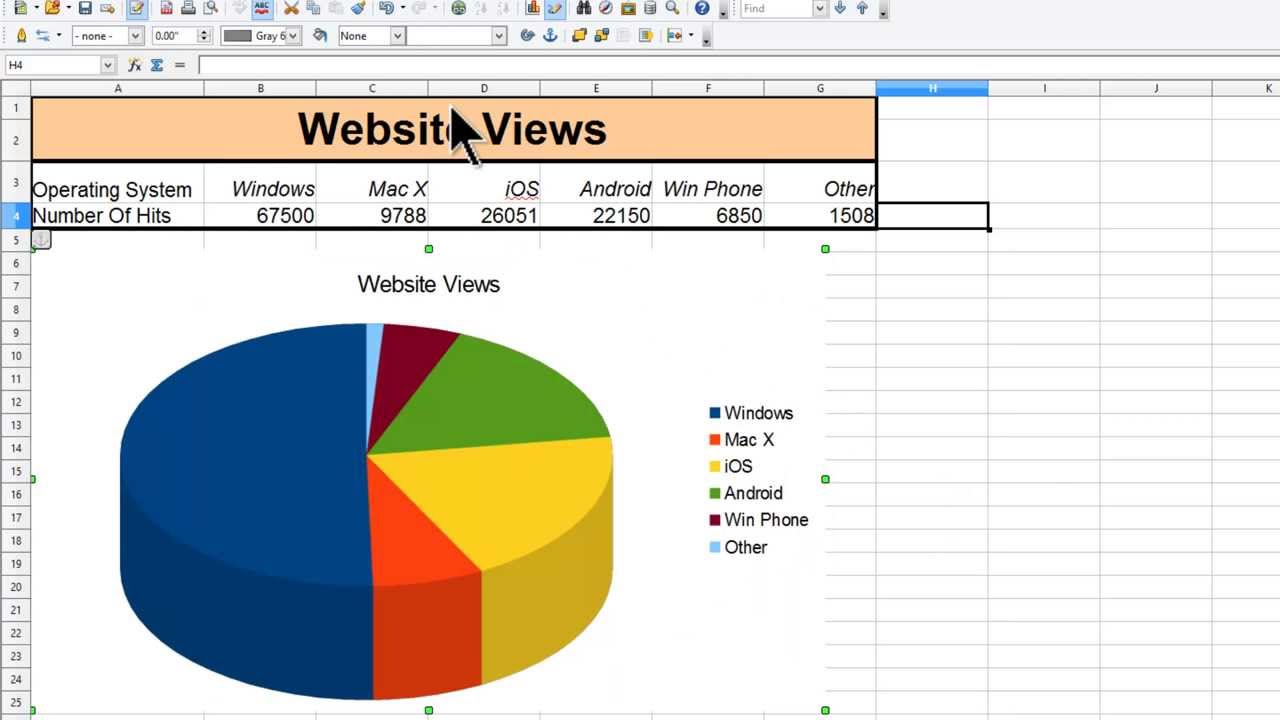
Task: Expand the Find field dropdown arrow
Action: pos(820,8)
